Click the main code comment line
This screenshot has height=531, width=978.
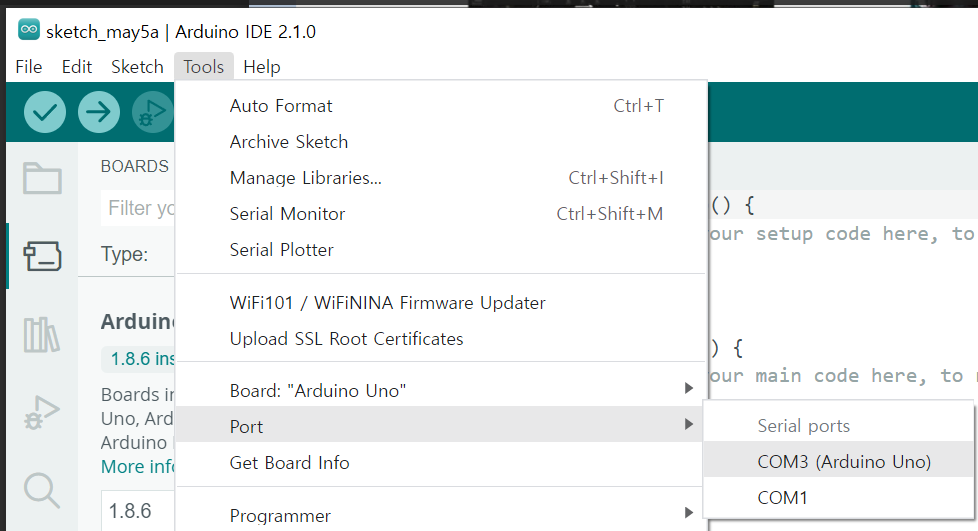(x=842, y=376)
